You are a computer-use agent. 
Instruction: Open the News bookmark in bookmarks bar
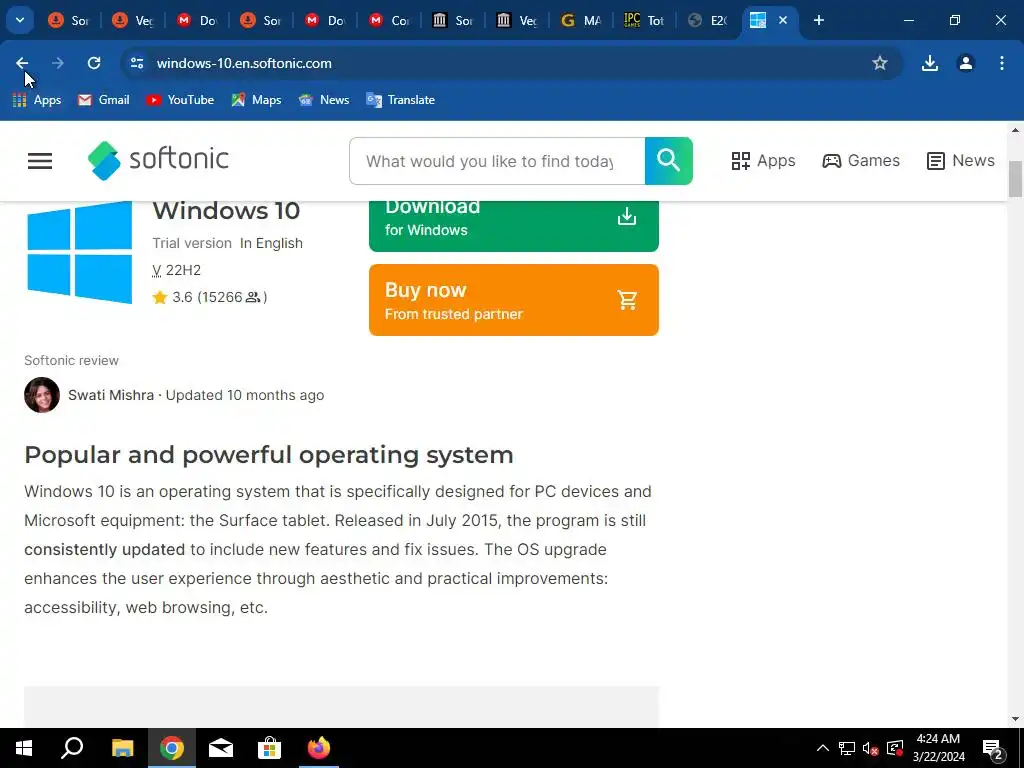pyautogui.click(x=324, y=100)
